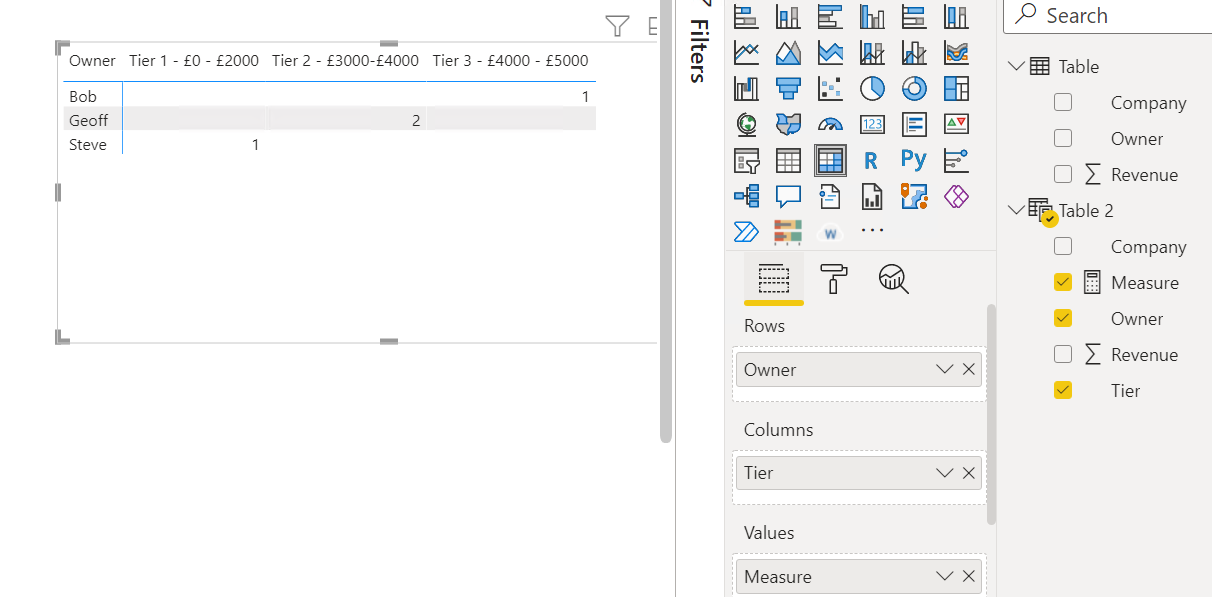Check Company under Table

click(x=1063, y=102)
